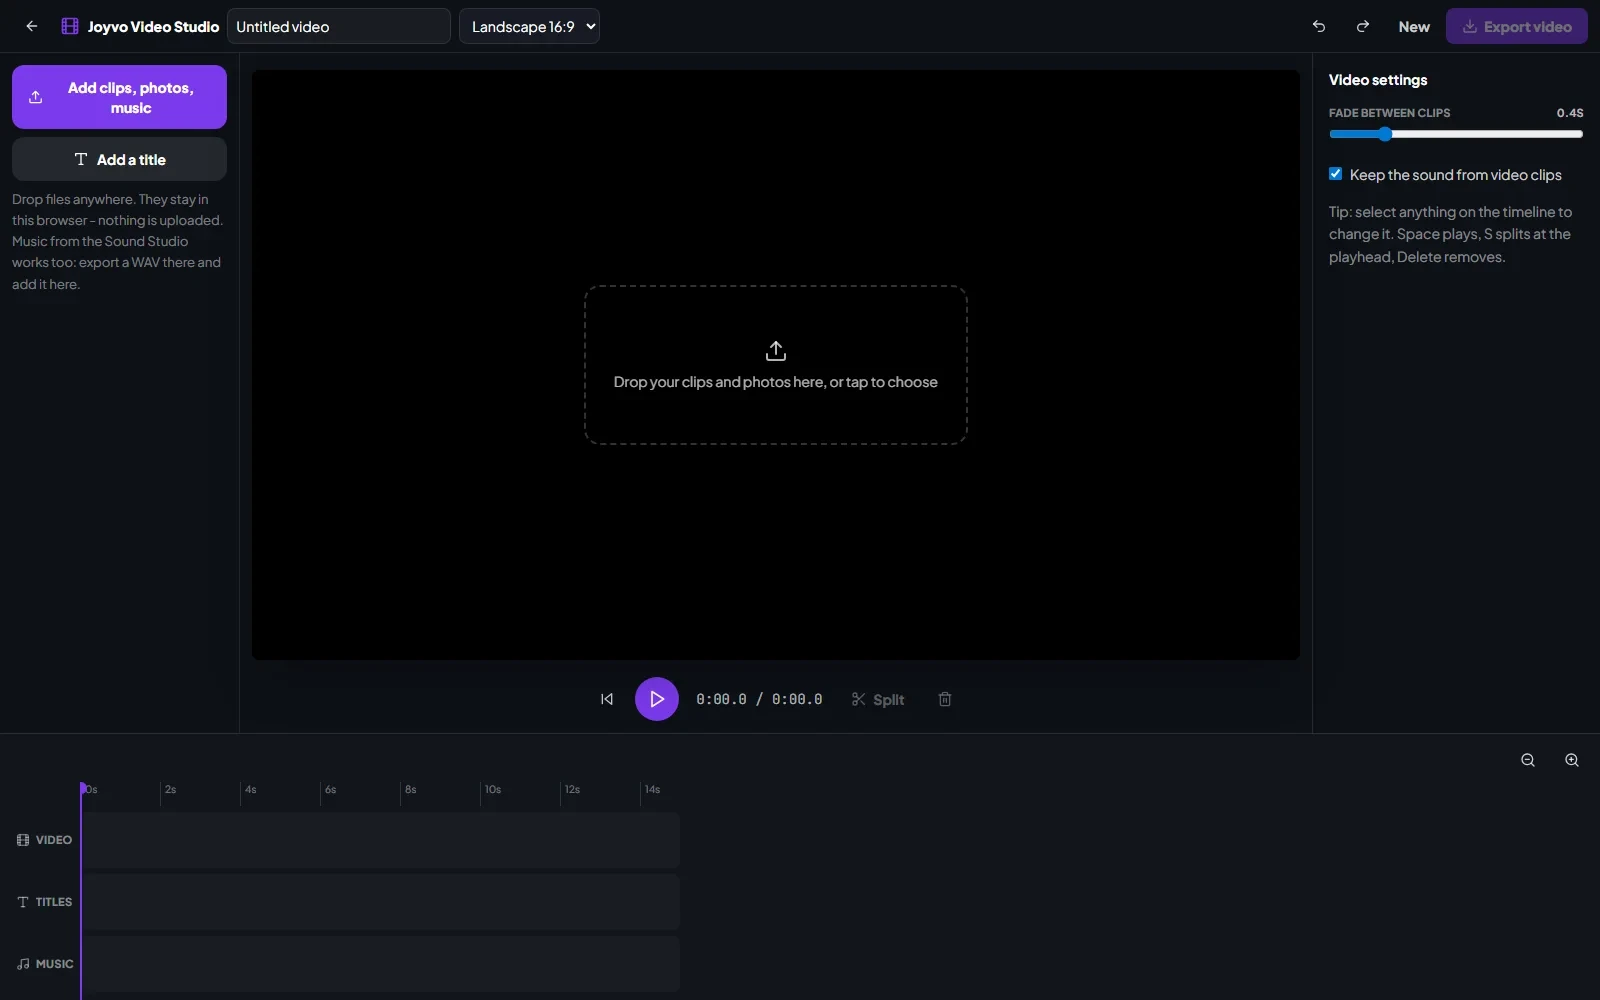Toggle keep sound from video clips
This screenshot has height=1000, width=1600.
(x=1335, y=174)
